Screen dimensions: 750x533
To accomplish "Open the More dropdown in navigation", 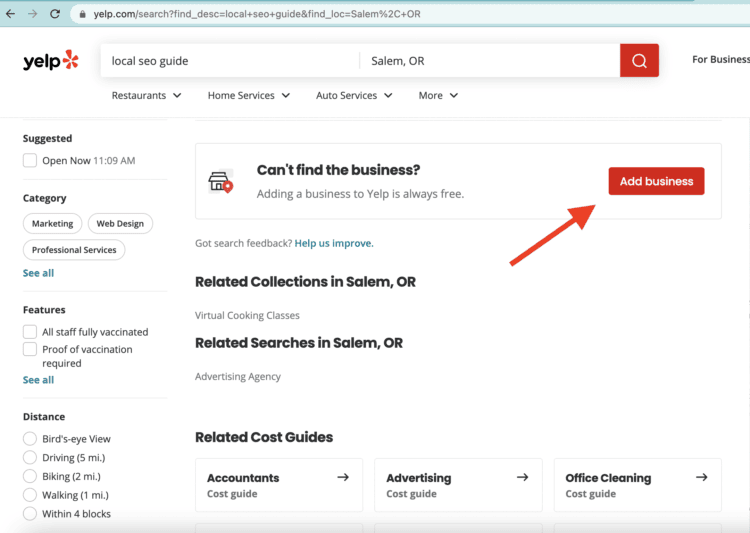I will coord(438,96).
